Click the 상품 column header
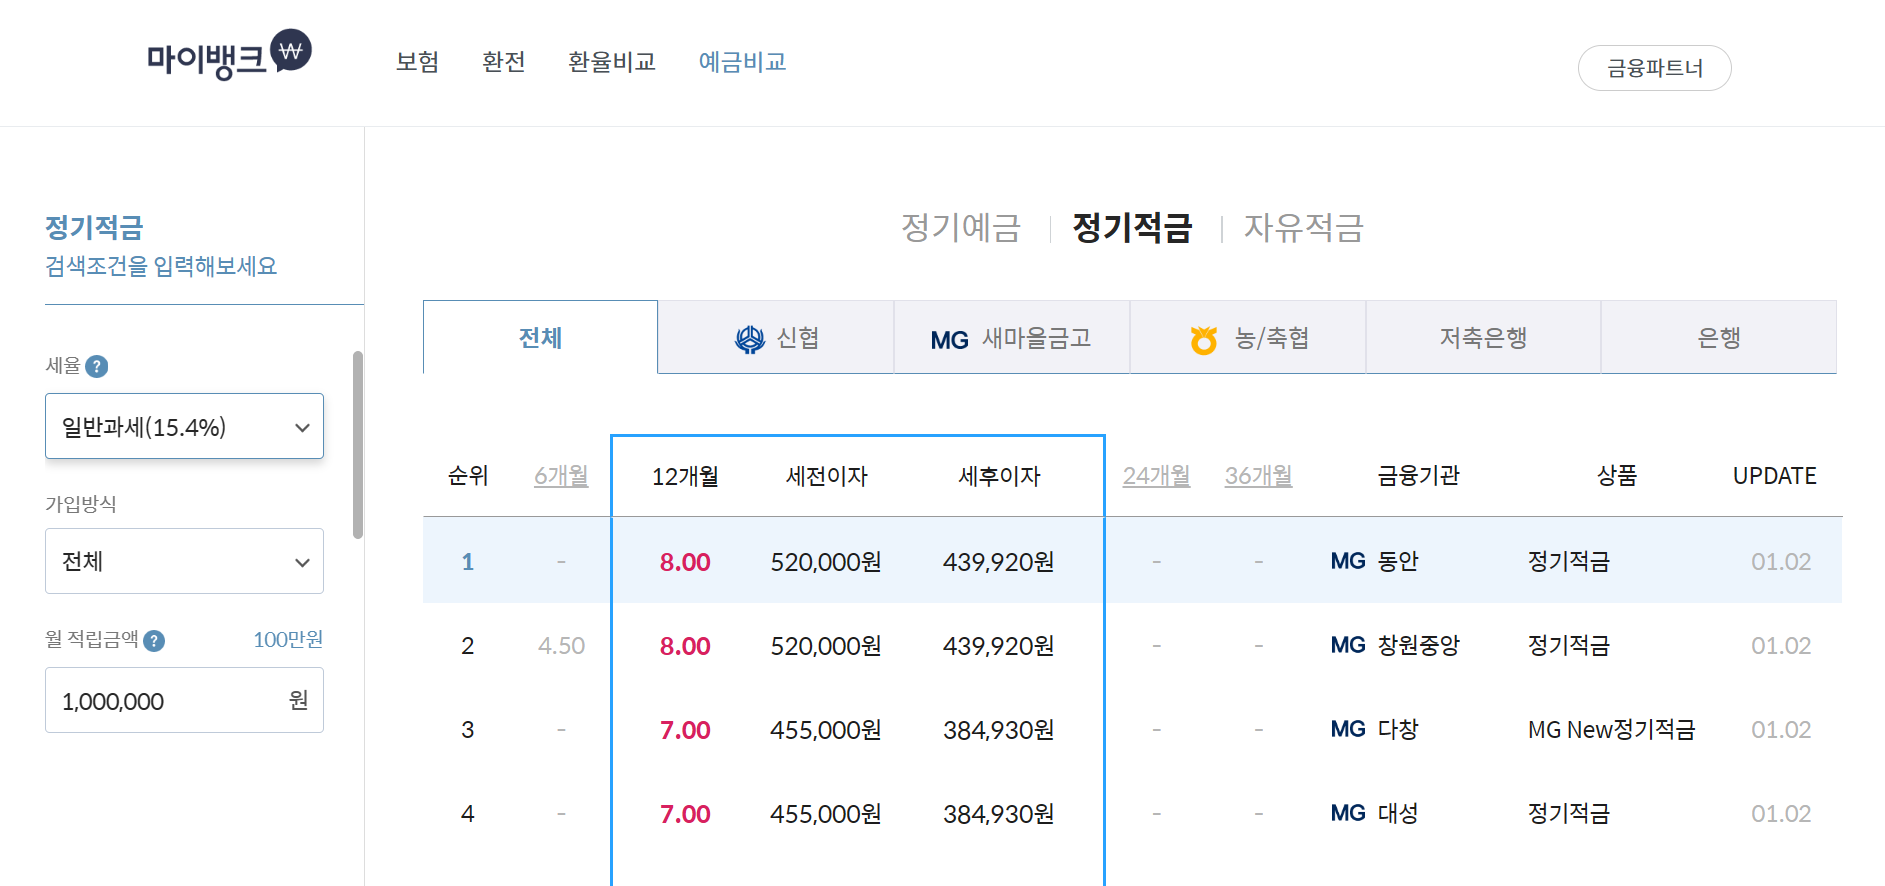The image size is (1885, 886). (1617, 476)
